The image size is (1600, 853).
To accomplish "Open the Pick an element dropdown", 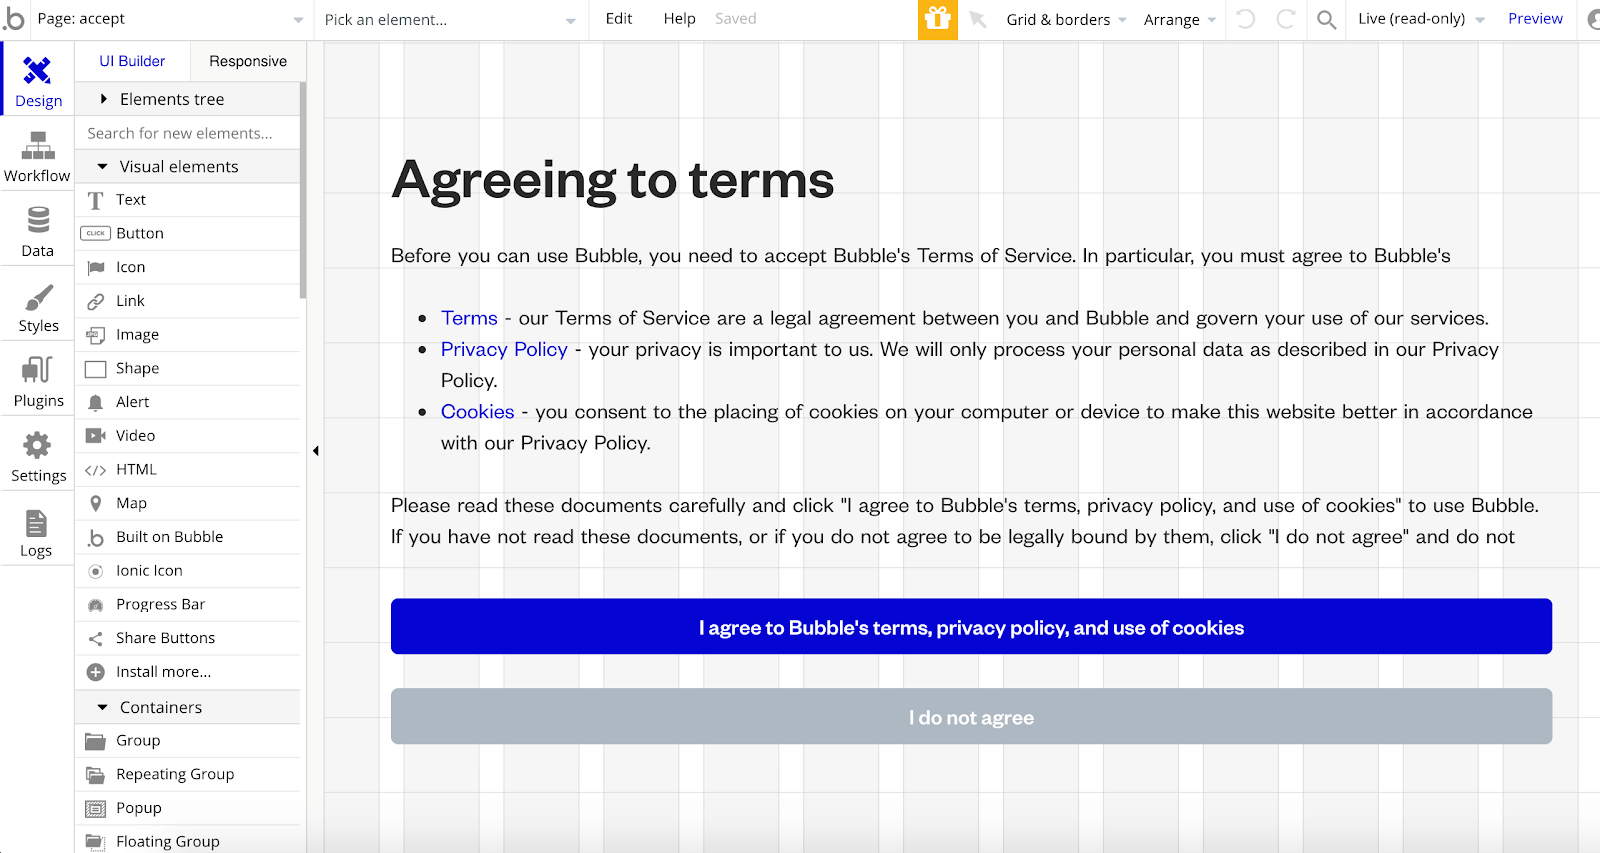I will [450, 19].
